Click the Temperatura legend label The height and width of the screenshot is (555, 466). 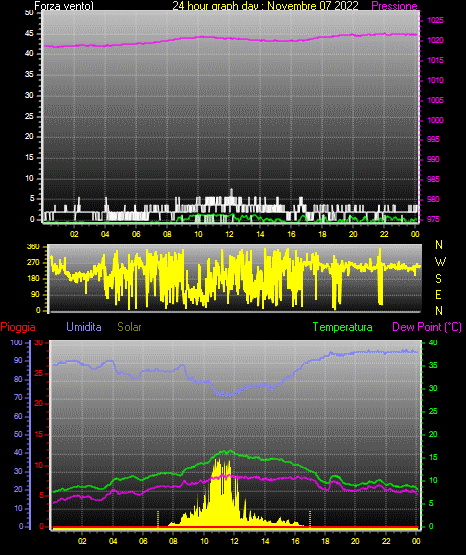click(x=342, y=327)
